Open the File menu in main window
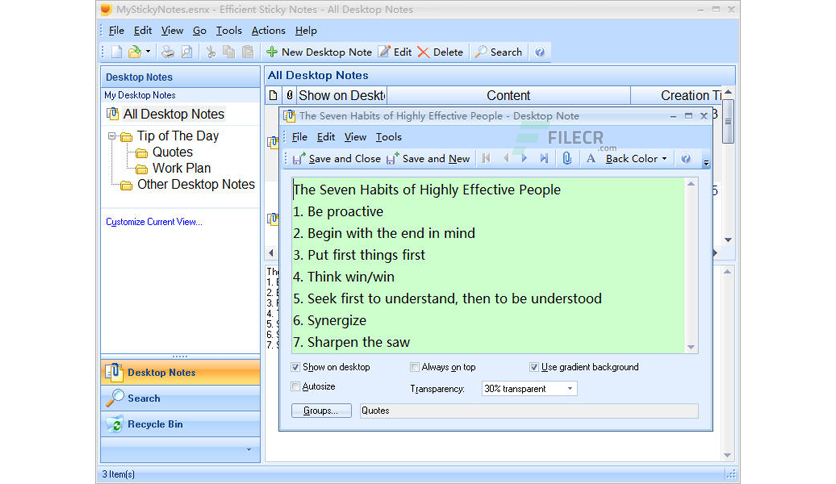Image resolution: width=836 pixels, height=484 pixels. (116, 30)
